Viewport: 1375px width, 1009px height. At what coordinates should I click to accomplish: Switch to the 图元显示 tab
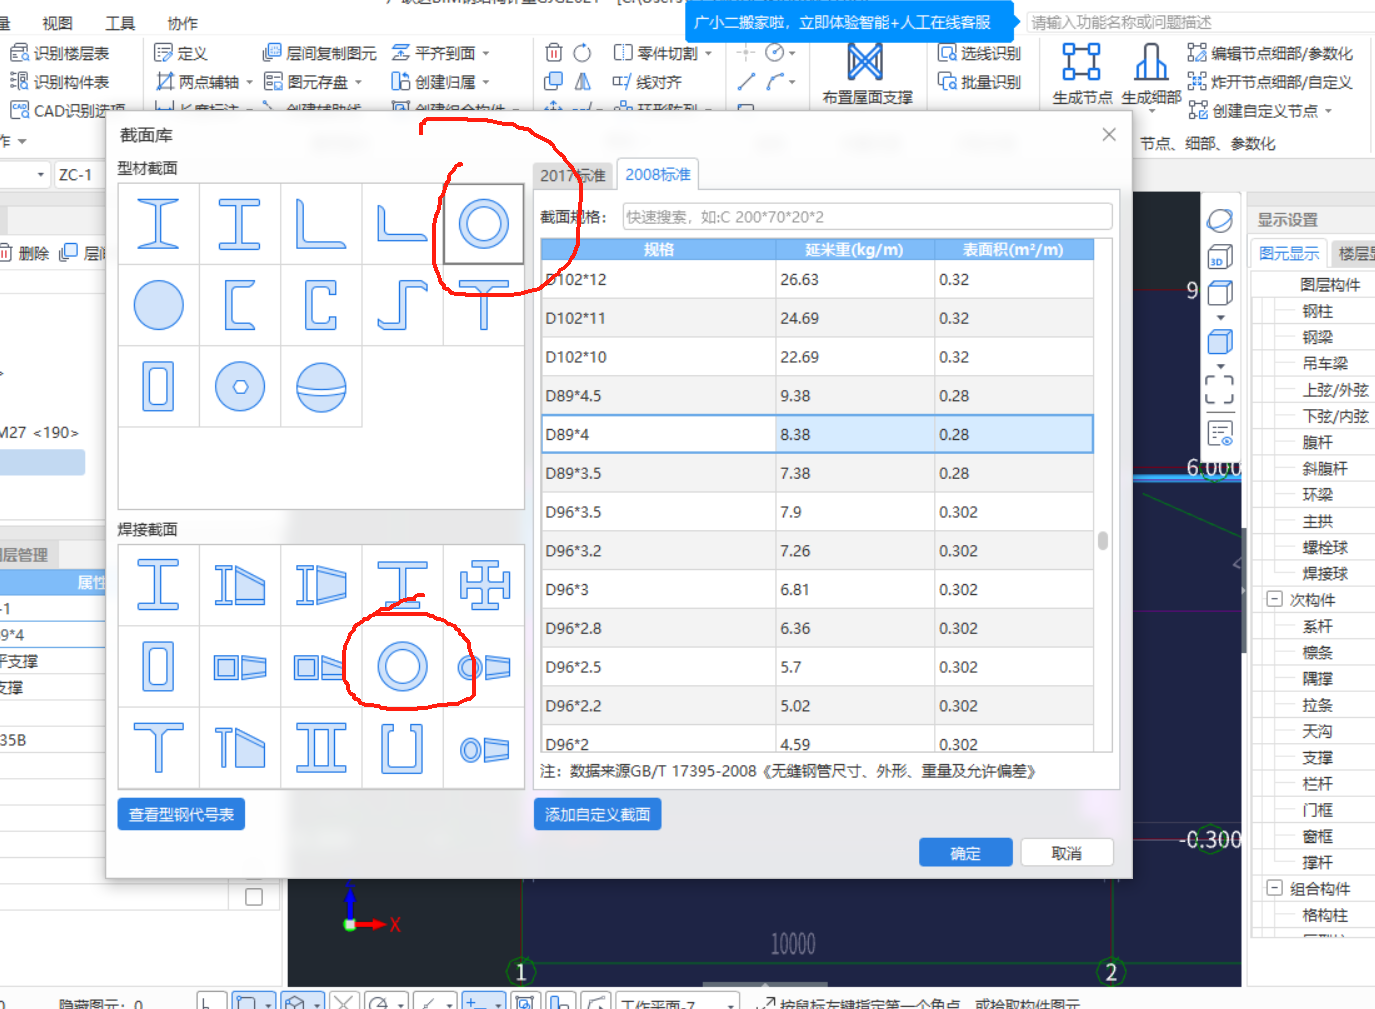click(x=1289, y=253)
